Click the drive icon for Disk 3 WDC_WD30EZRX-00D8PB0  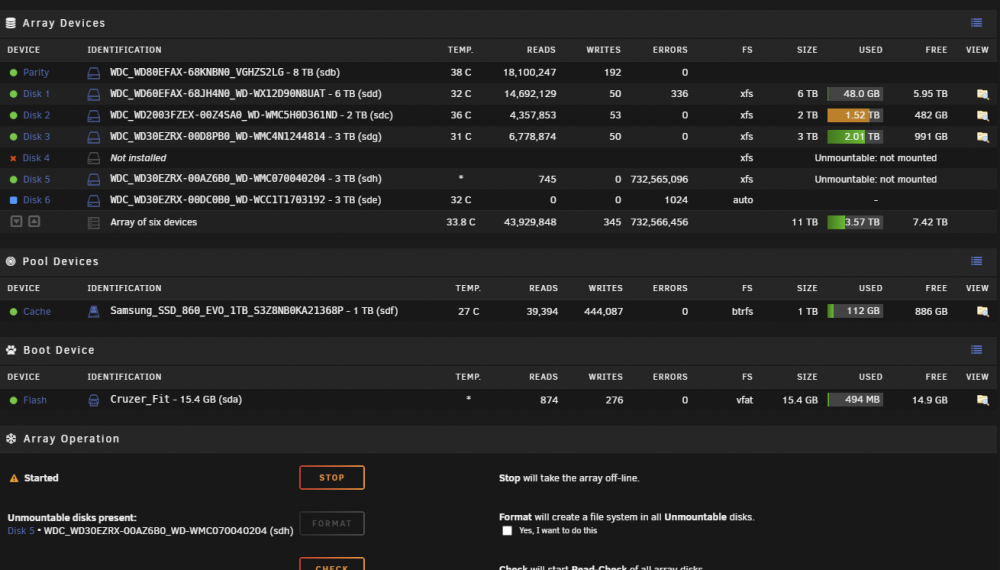point(94,136)
